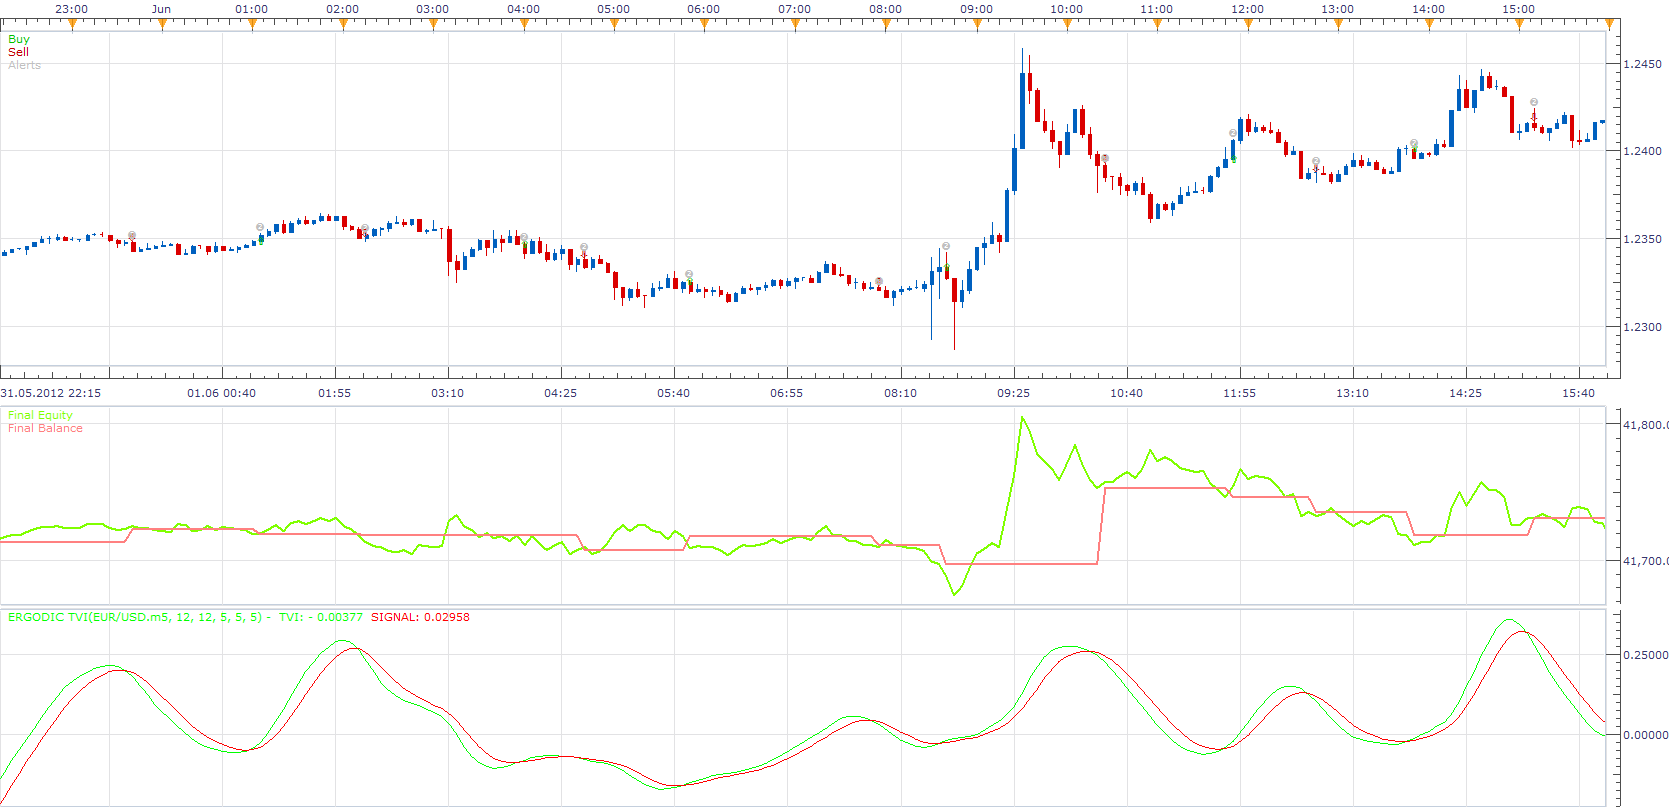The width and height of the screenshot is (1670, 807).
Task: Toggle the greyed Alerts legend entry
Action: (24, 65)
